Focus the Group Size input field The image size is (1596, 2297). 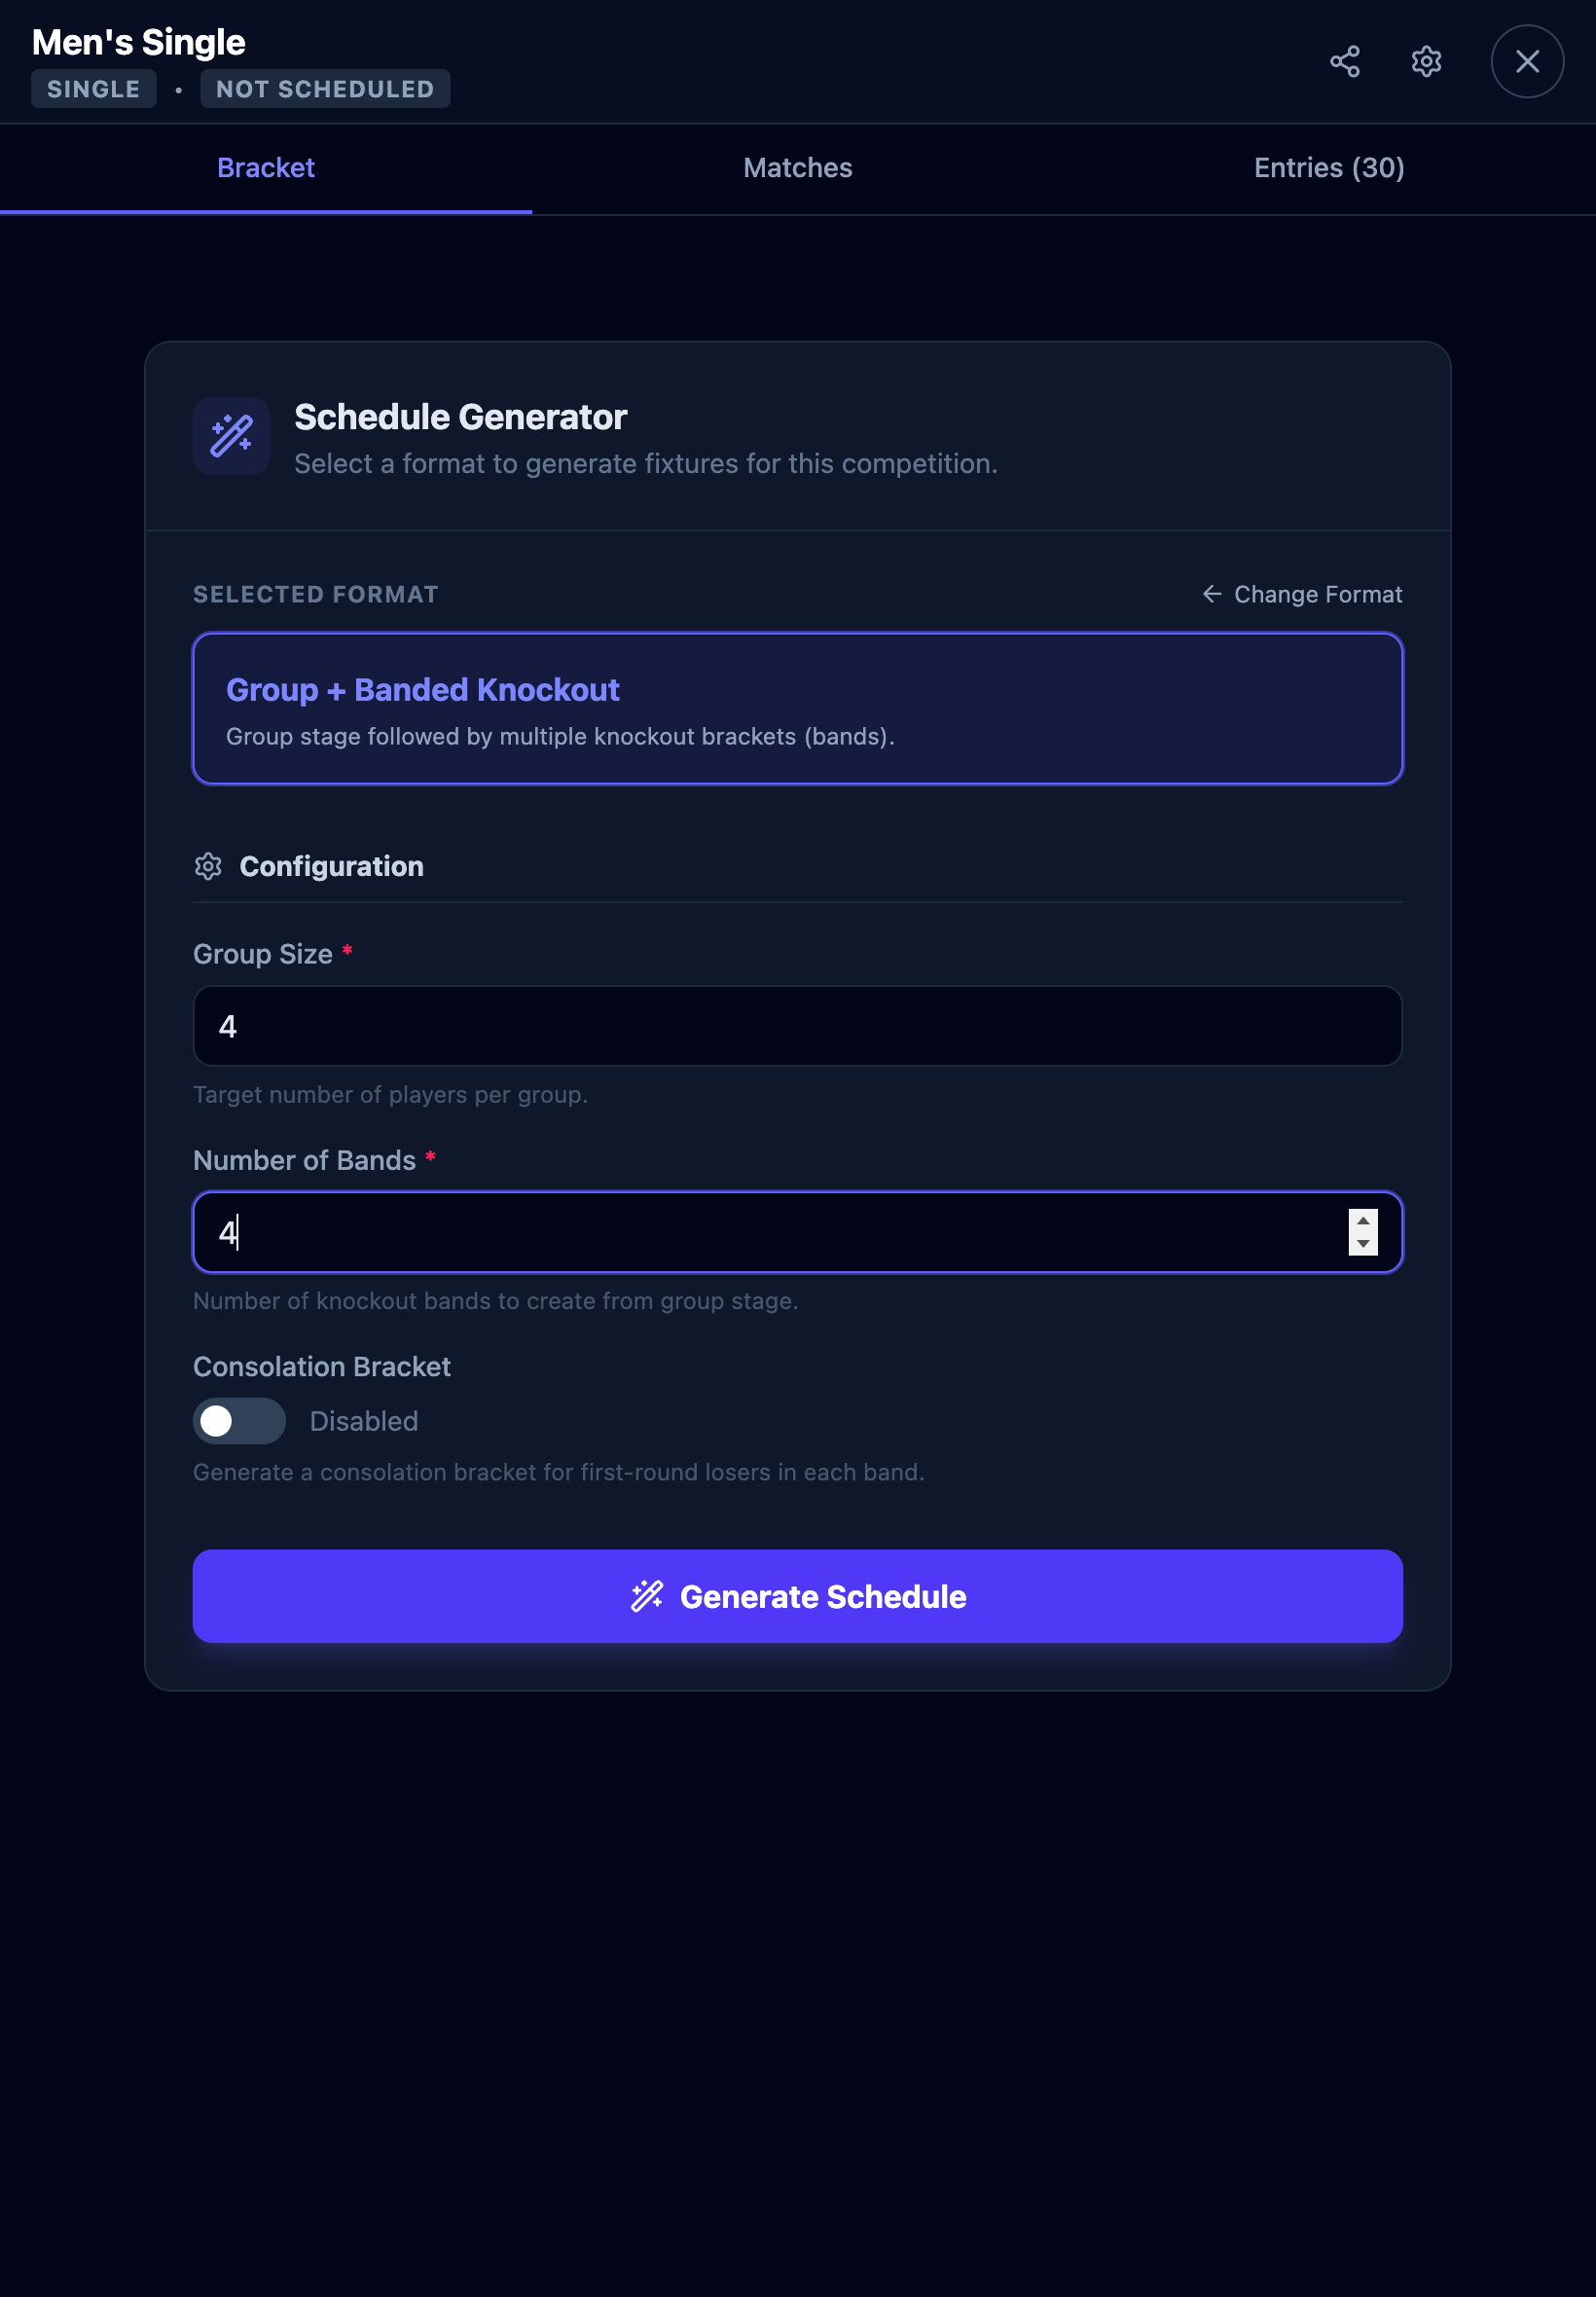coord(797,1026)
